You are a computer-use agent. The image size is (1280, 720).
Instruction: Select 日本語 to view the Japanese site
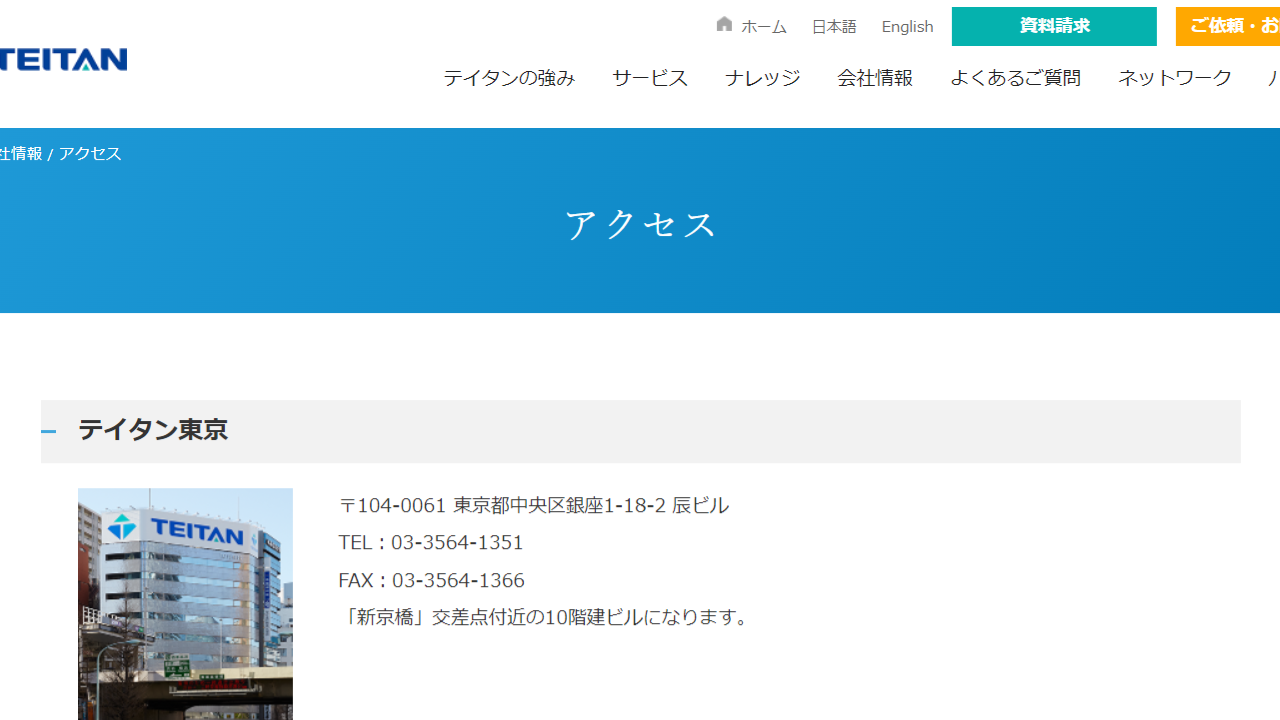[x=833, y=26]
